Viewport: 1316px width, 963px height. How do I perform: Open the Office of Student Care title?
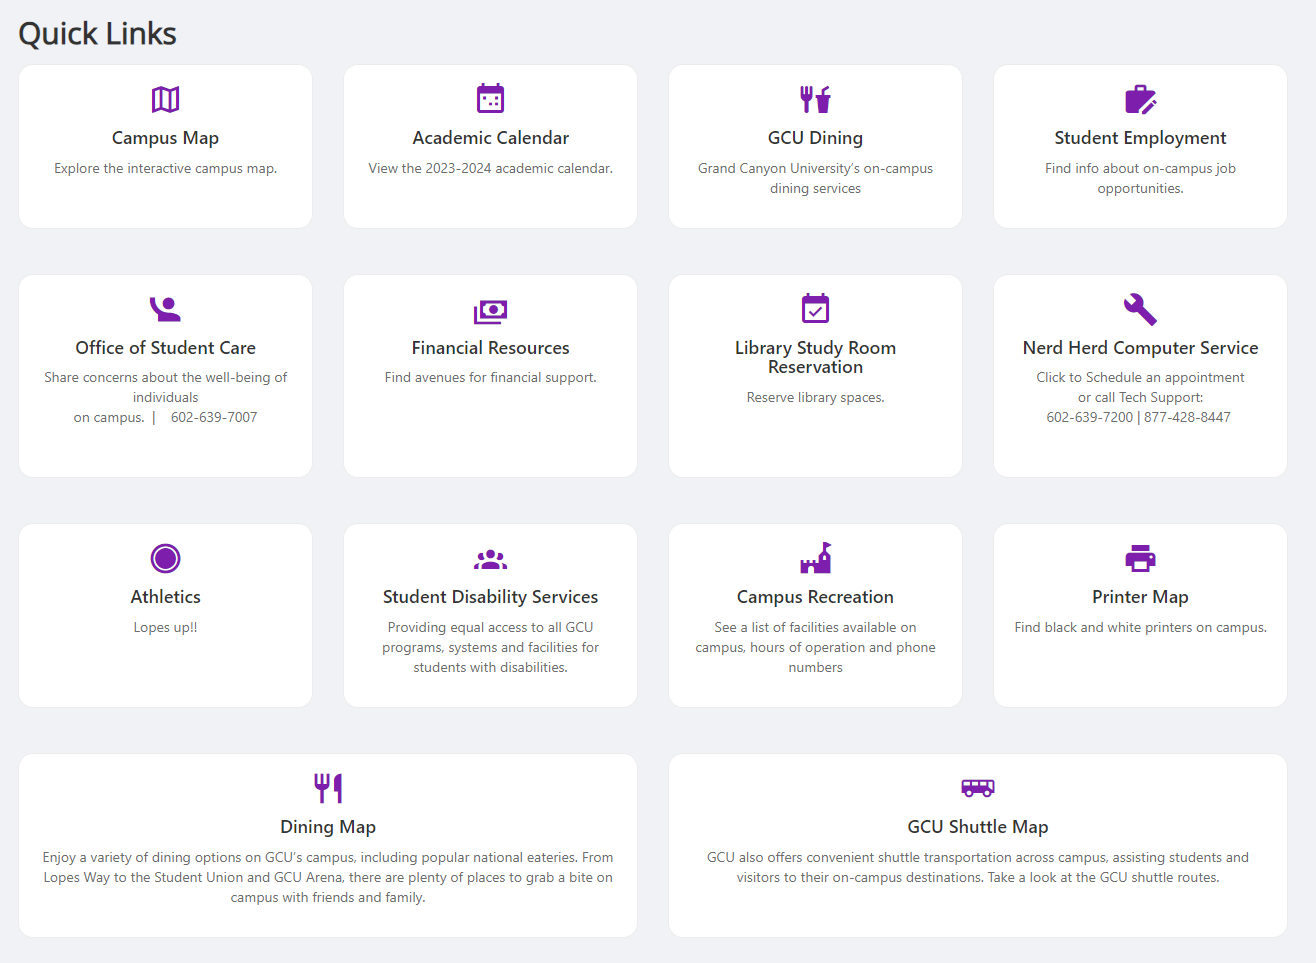coord(165,348)
